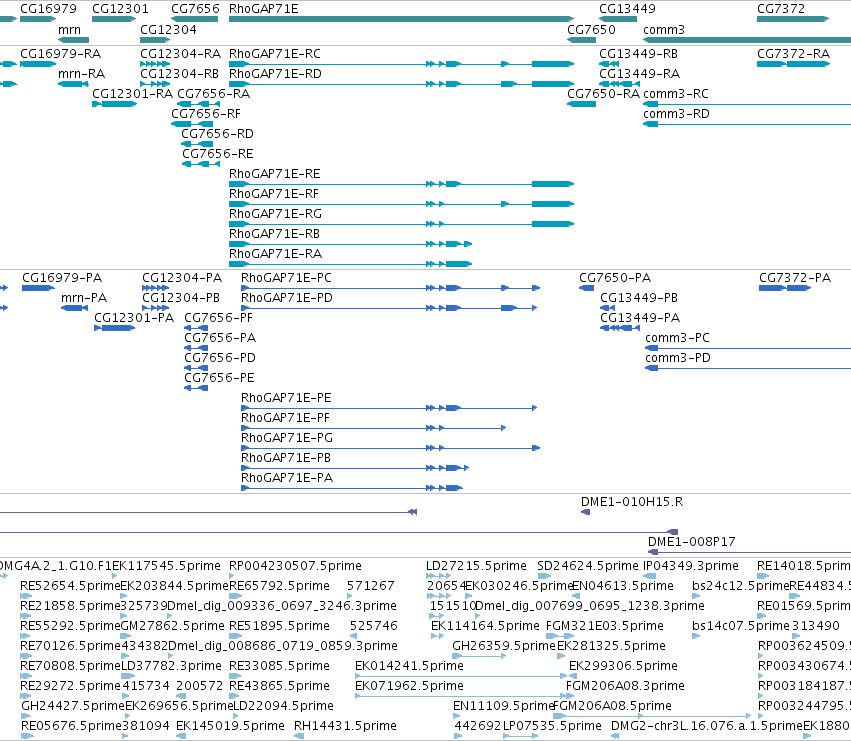This screenshot has width=851, height=741.
Task: Select the RhoGAP71E-PG protein label
Action: [287, 438]
